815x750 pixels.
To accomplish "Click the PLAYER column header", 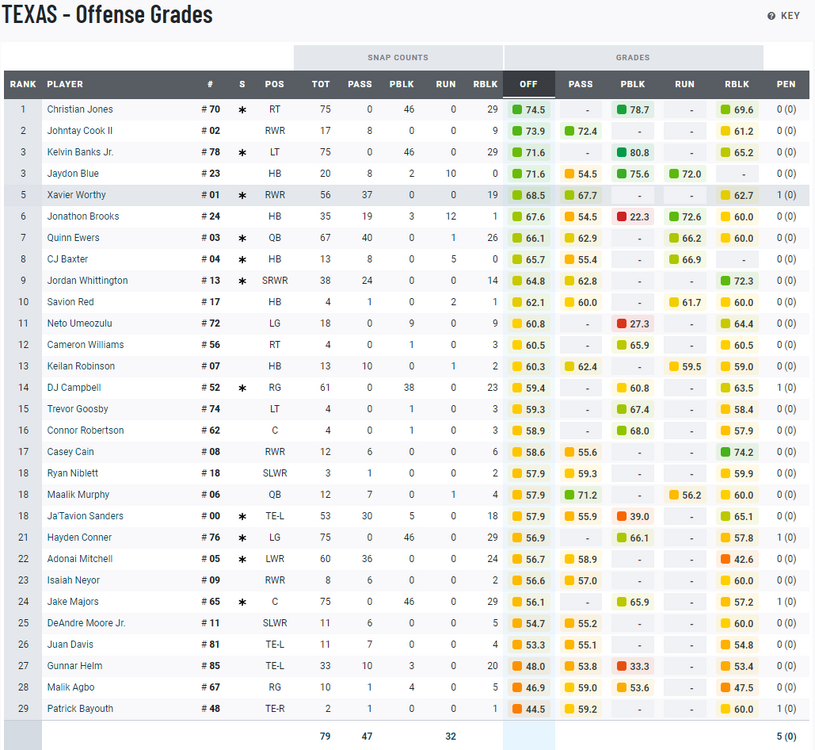I will [65, 84].
